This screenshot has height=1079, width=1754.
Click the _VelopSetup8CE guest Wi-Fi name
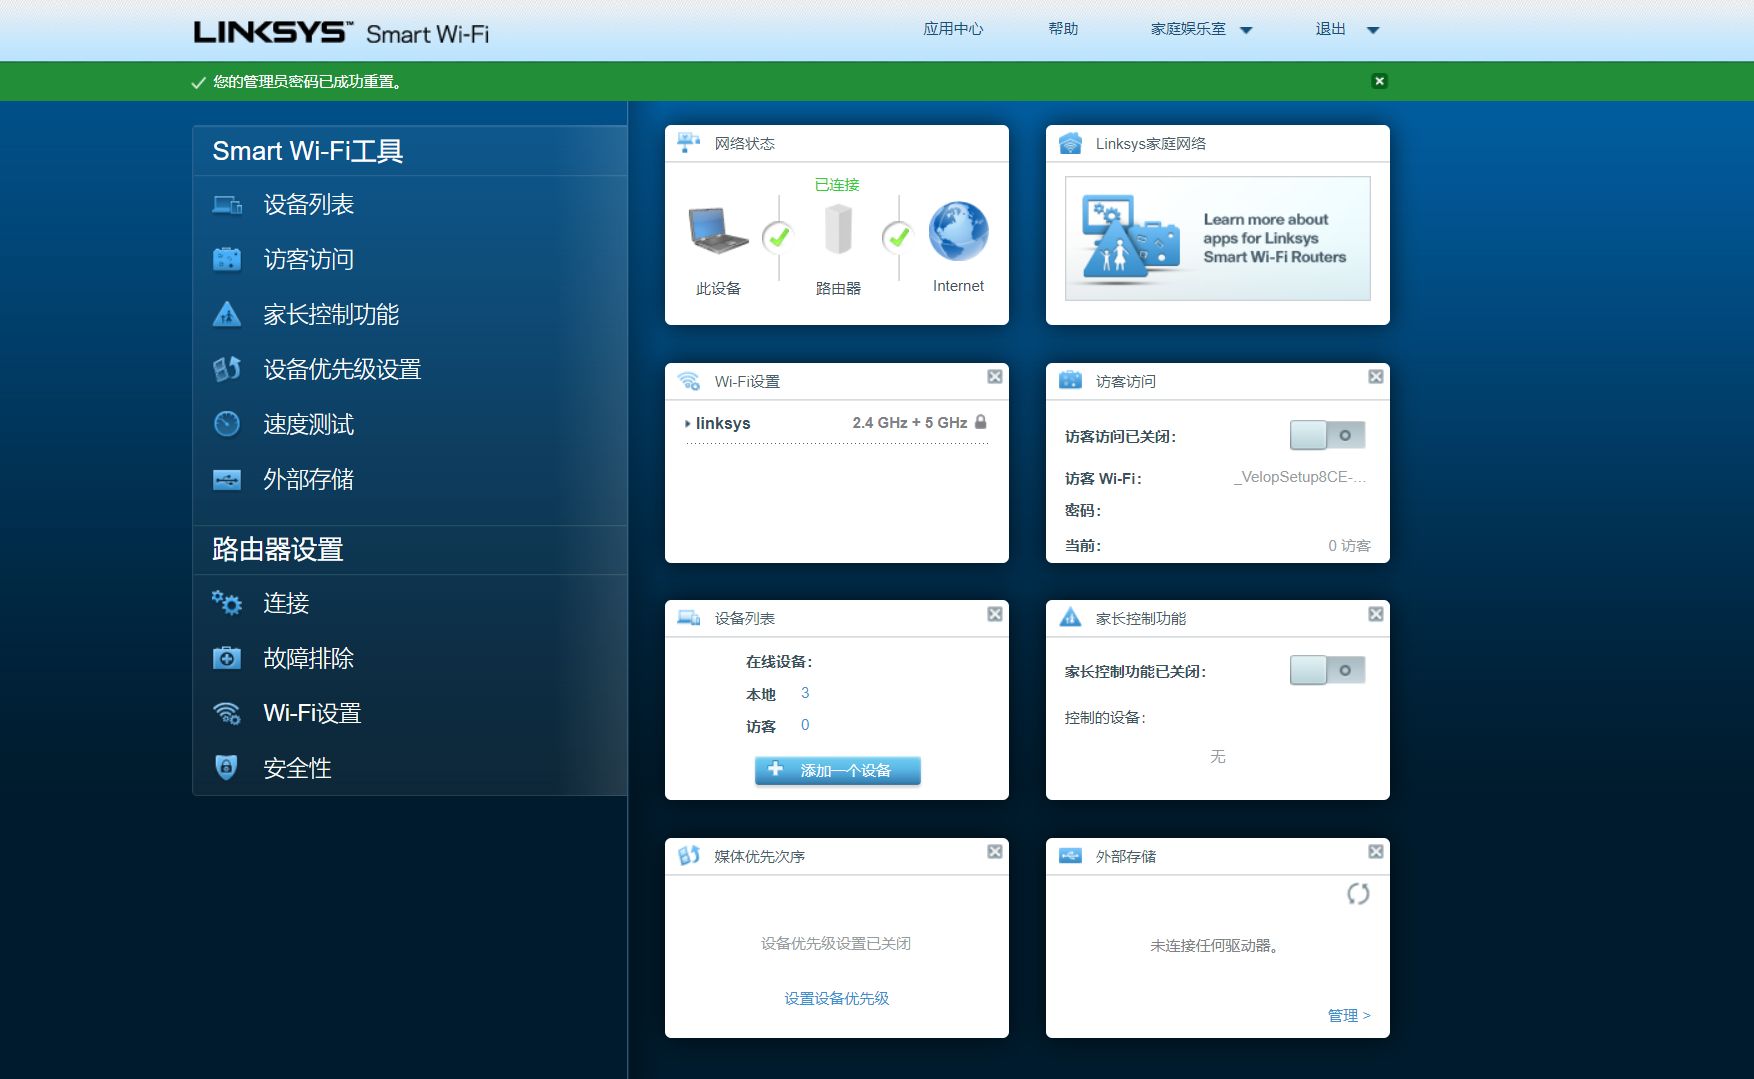(x=1299, y=477)
